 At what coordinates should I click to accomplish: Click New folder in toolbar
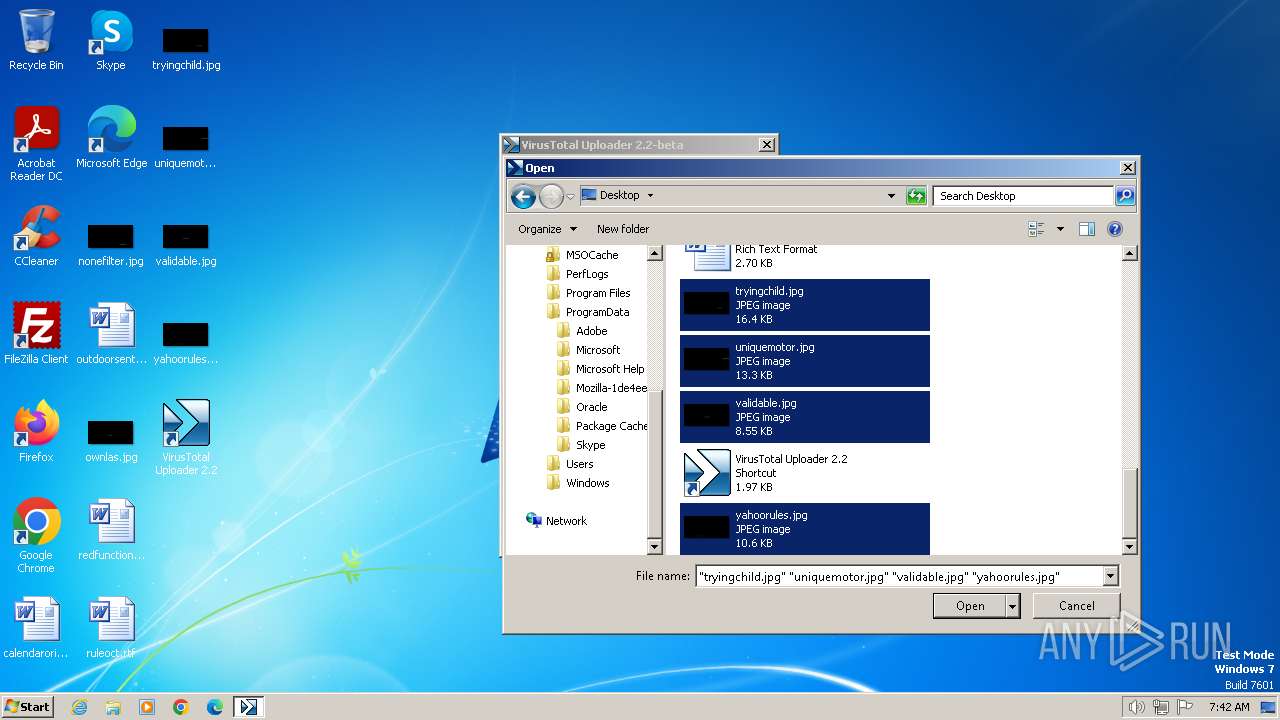623,229
